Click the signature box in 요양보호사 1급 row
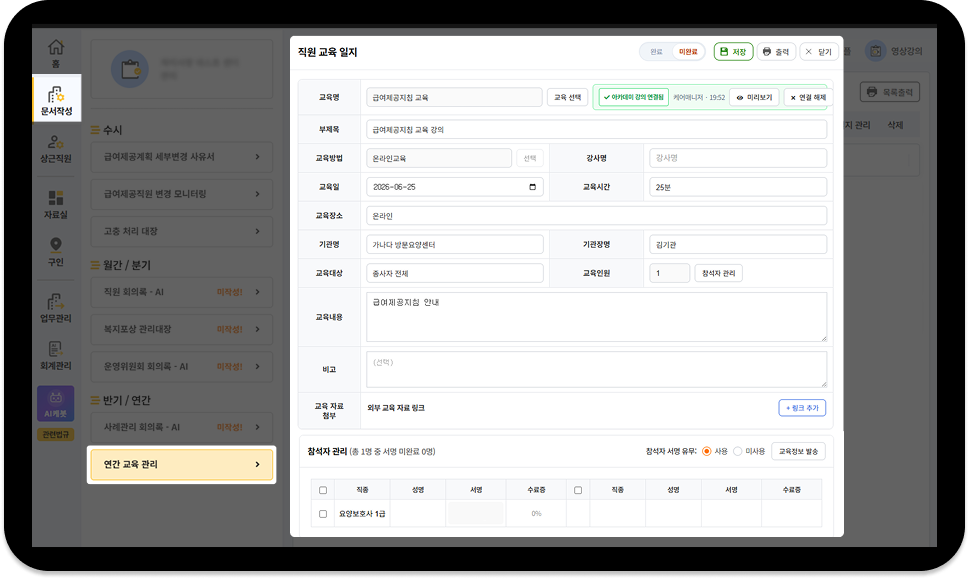 tap(475, 513)
